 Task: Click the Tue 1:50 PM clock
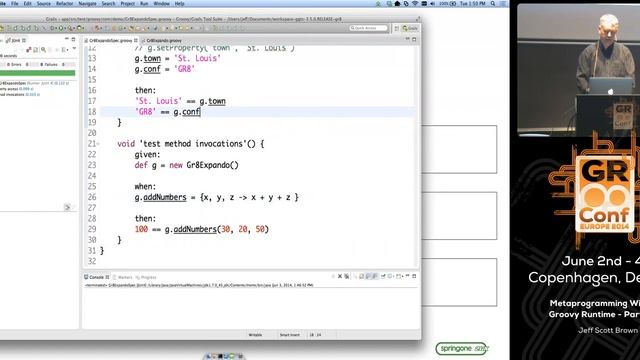tap(472, 3)
